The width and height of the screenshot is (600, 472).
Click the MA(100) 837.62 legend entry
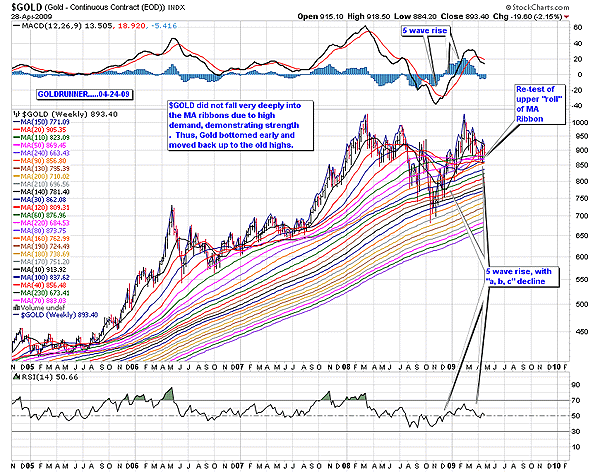pyautogui.click(x=46, y=278)
